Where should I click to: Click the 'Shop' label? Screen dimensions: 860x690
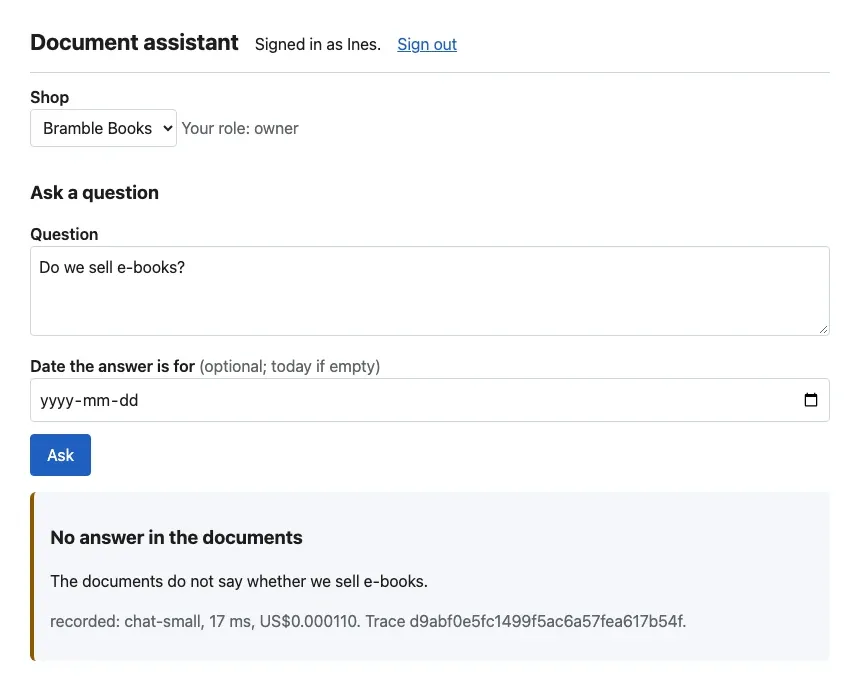(49, 97)
